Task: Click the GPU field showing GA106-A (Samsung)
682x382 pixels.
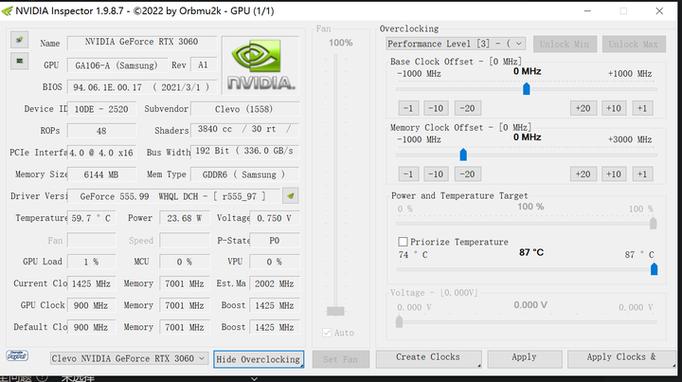Action: pyautogui.click(x=117, y=65)
